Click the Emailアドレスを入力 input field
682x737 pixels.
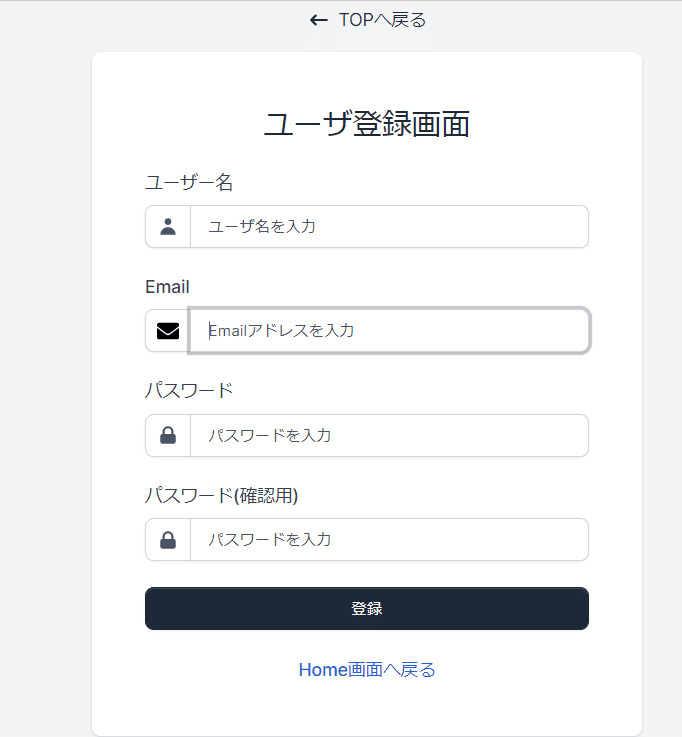coord(388,331)
